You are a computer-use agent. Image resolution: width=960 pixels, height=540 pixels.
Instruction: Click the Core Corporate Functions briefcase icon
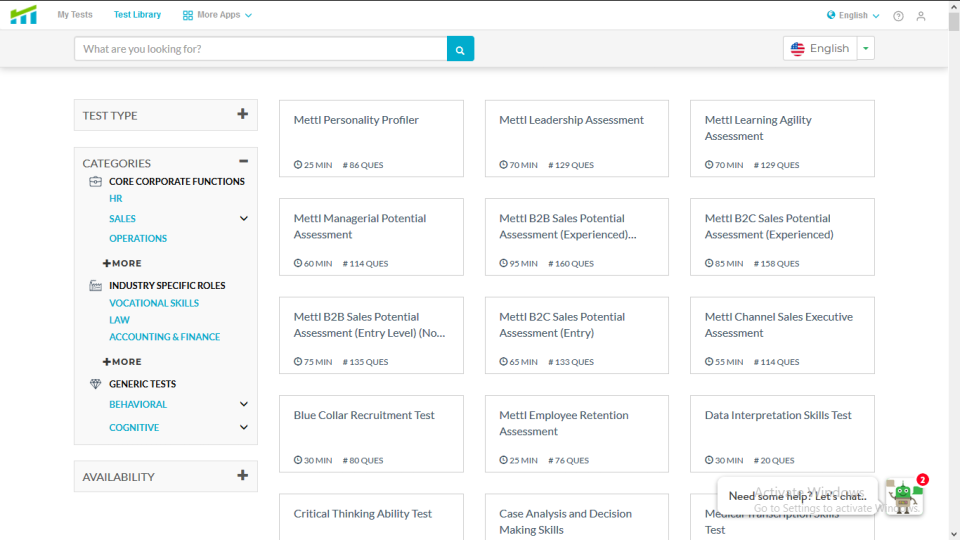pos(96,182)
